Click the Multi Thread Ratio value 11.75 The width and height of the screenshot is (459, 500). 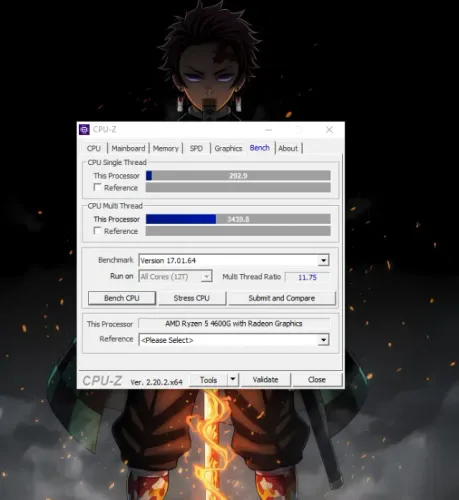[307, 277]
